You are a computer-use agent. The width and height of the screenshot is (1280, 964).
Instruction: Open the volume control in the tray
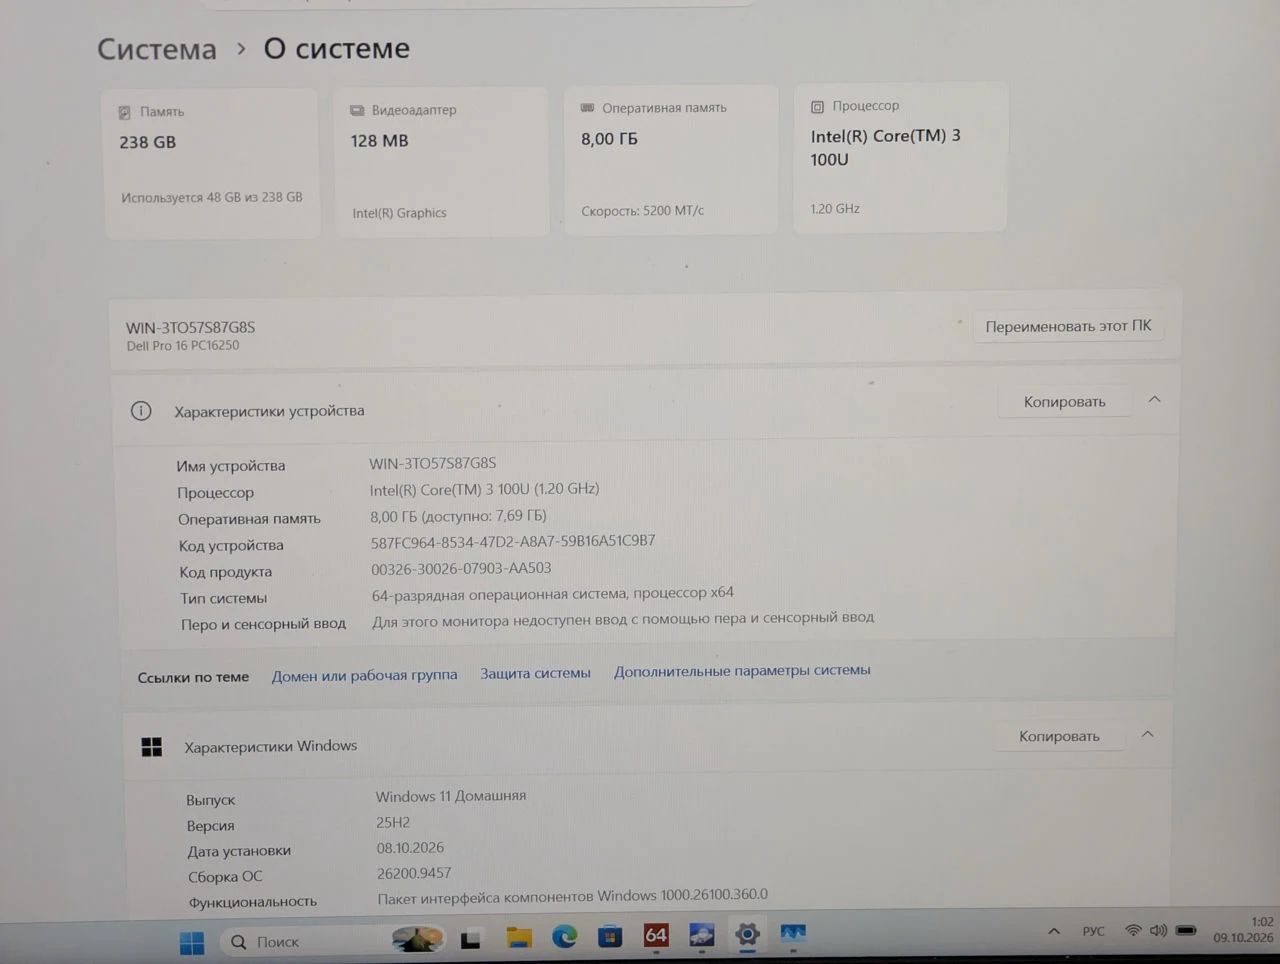pyautogui.click(x=1158, y=930)
